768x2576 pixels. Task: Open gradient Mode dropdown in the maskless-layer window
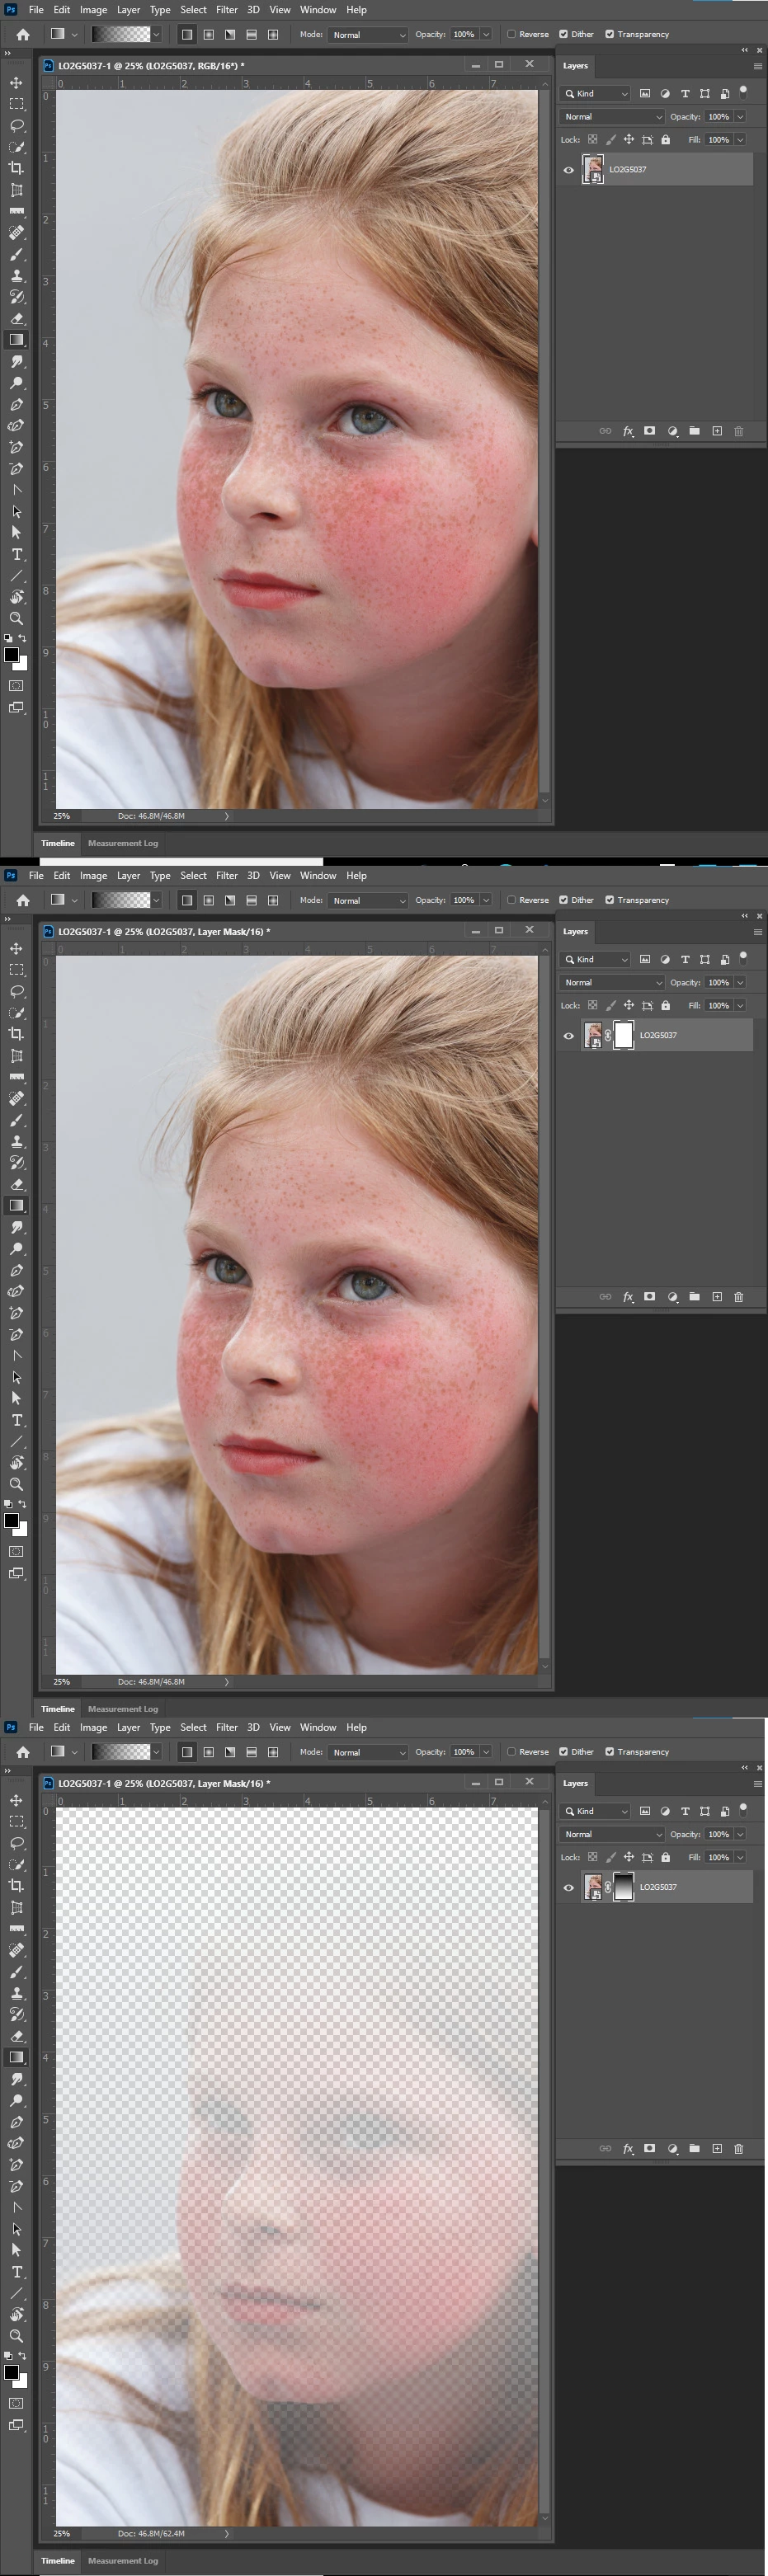pyautogui.click(x=368, y=34)
